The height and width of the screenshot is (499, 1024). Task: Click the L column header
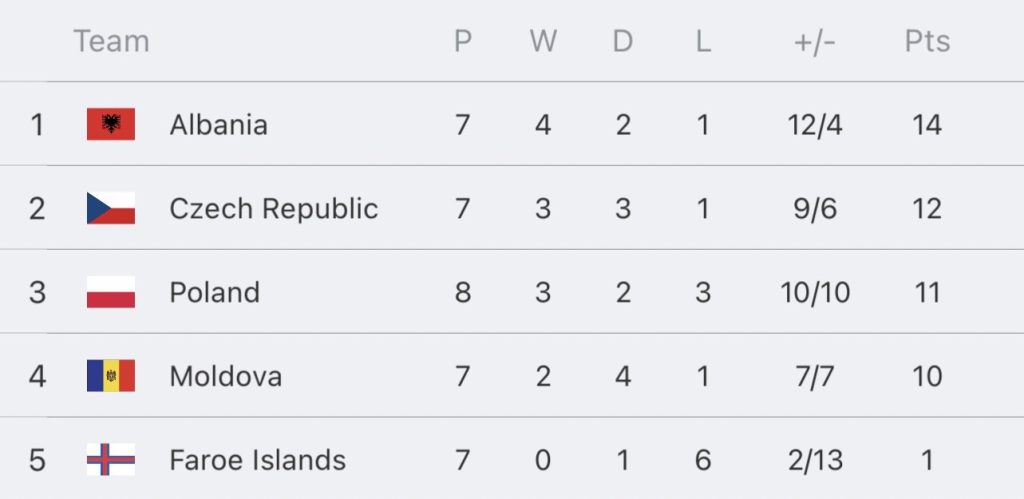pyautogui.click(x=703, y=42)
